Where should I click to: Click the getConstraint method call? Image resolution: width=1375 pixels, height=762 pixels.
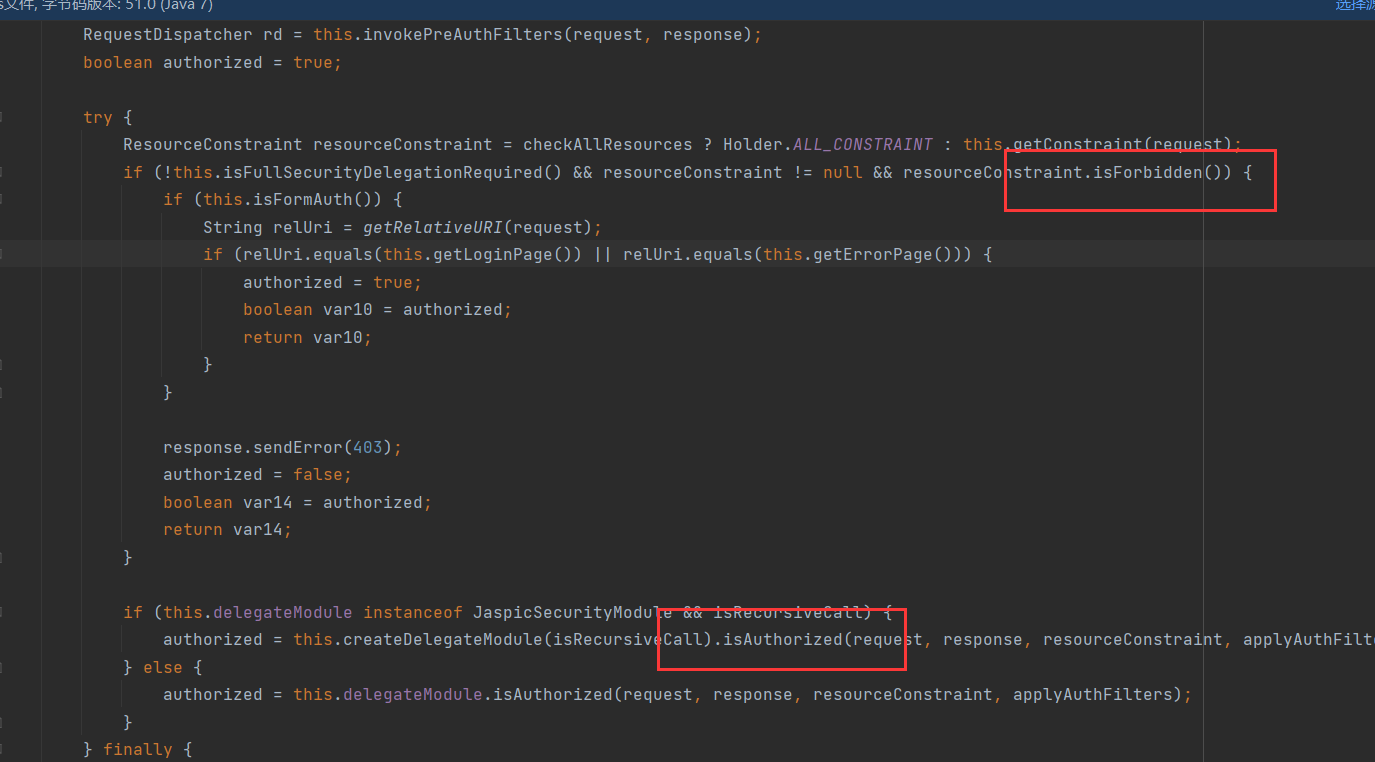point(1077,145)
